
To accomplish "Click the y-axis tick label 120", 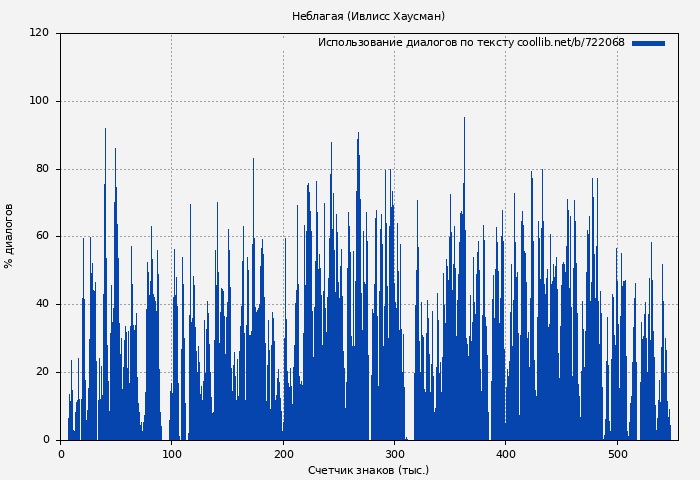I will 39,33.
